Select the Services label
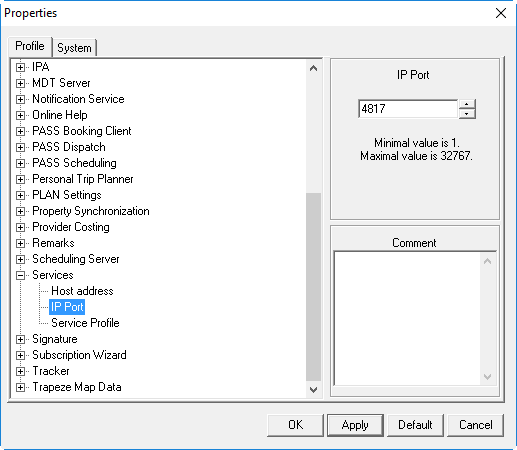 pyautogui.click(x=53, y=275)
